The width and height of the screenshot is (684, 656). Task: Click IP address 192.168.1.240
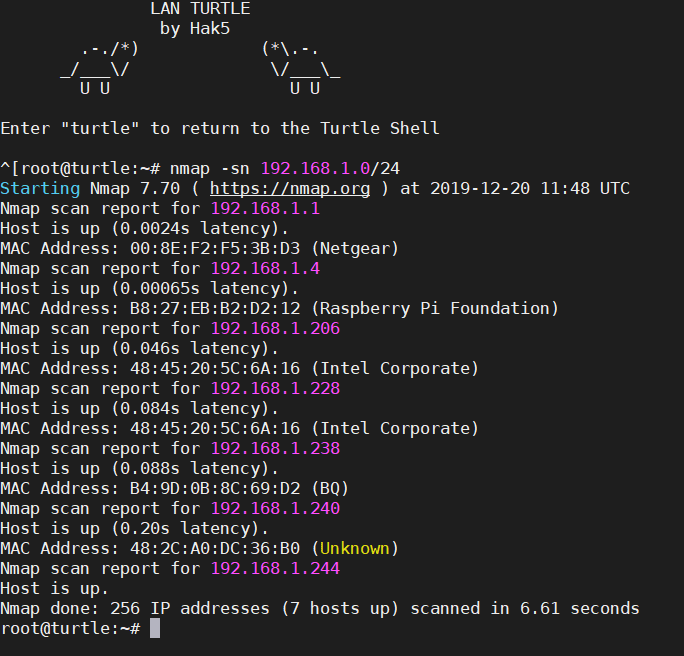tap(275, 509)
